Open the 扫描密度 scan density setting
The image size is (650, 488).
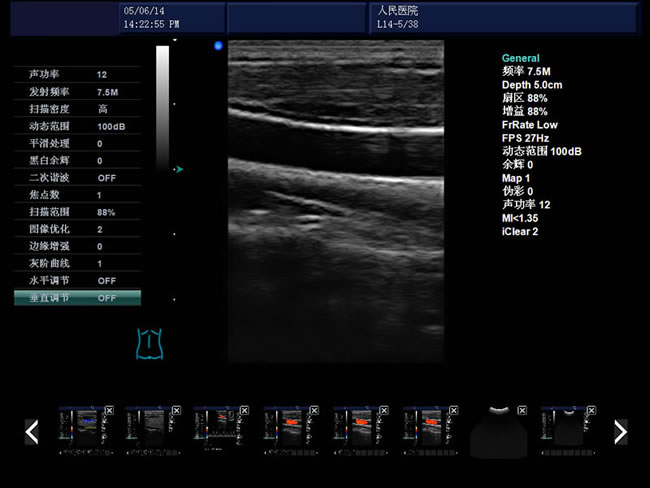point(103,109)
